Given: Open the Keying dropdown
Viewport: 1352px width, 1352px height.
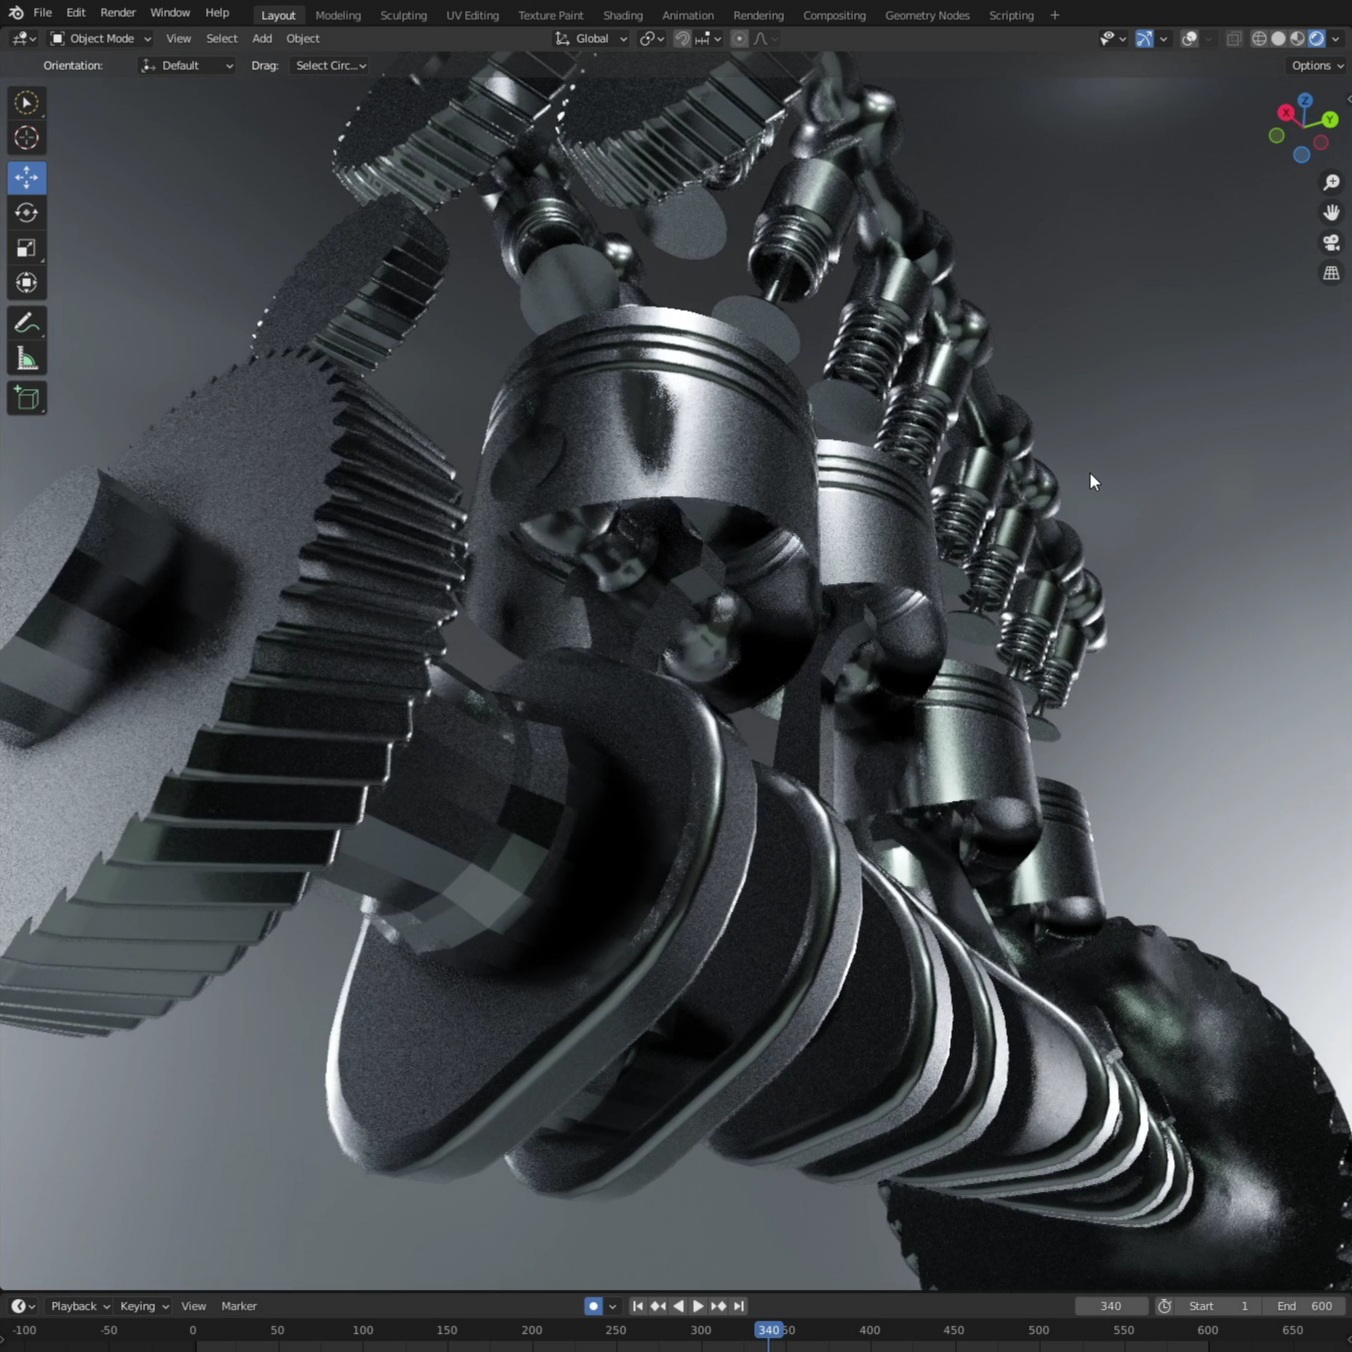Looking at the screenshot, I should point(144,1306).
